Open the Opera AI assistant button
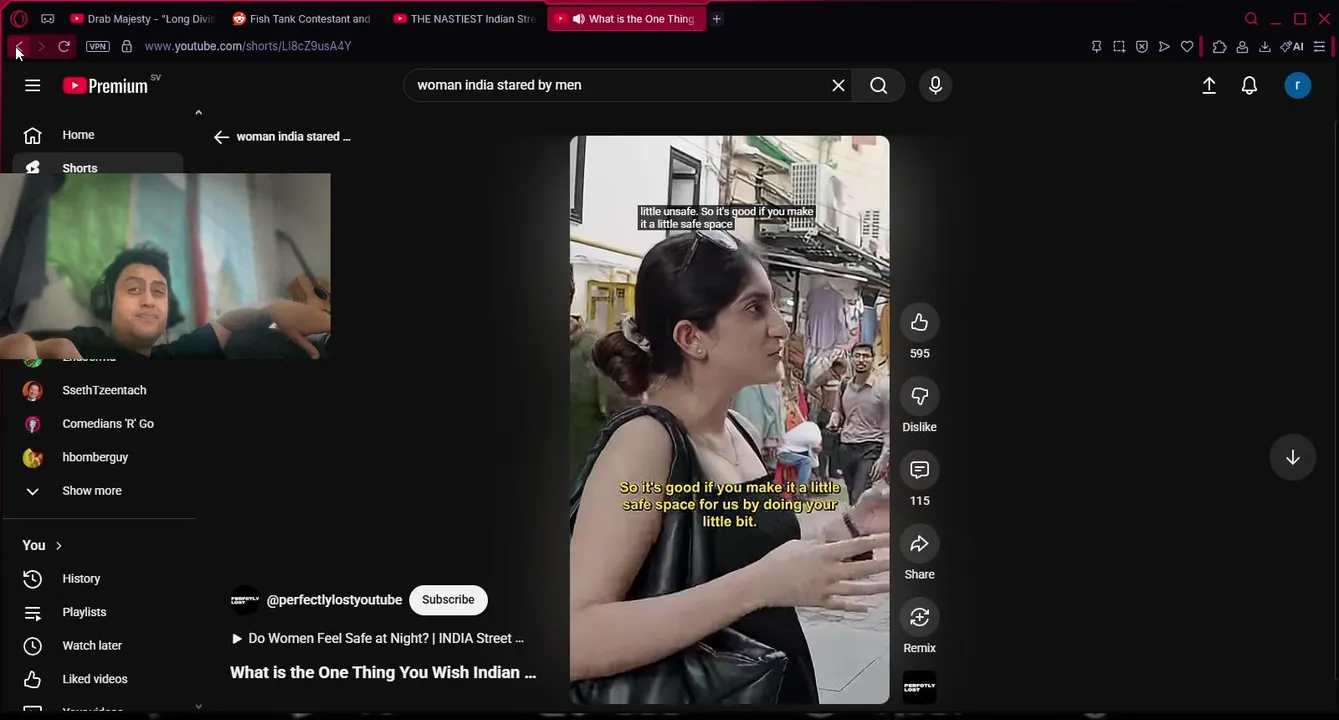1339x720 pixels. pyautogui.click(x=1292, y=46)
